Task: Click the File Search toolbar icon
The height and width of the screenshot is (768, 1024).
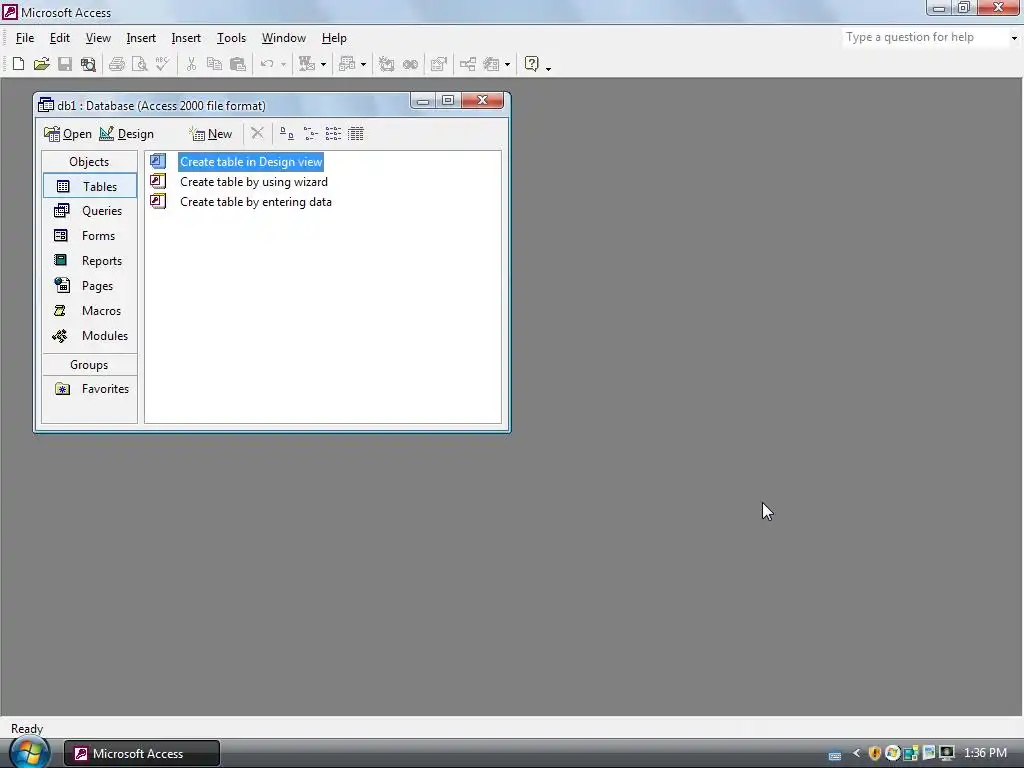Action: click(88, 64)
